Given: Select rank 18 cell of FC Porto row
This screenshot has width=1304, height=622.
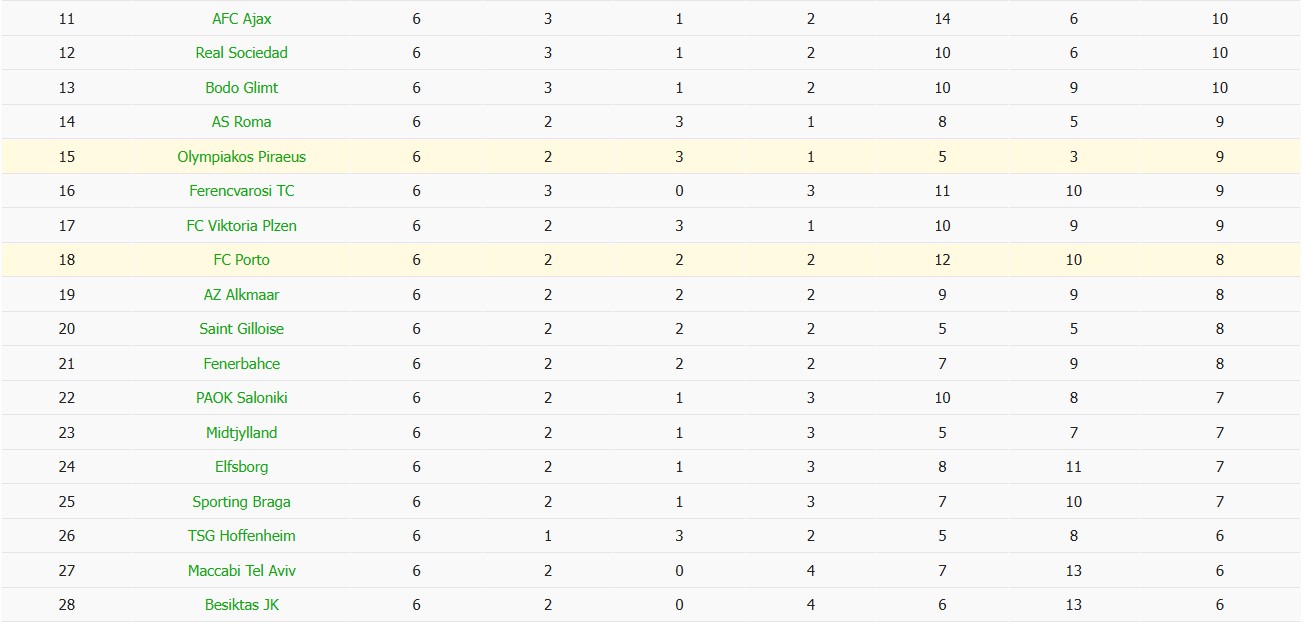Looking at the screenshot, I should 67,260.
